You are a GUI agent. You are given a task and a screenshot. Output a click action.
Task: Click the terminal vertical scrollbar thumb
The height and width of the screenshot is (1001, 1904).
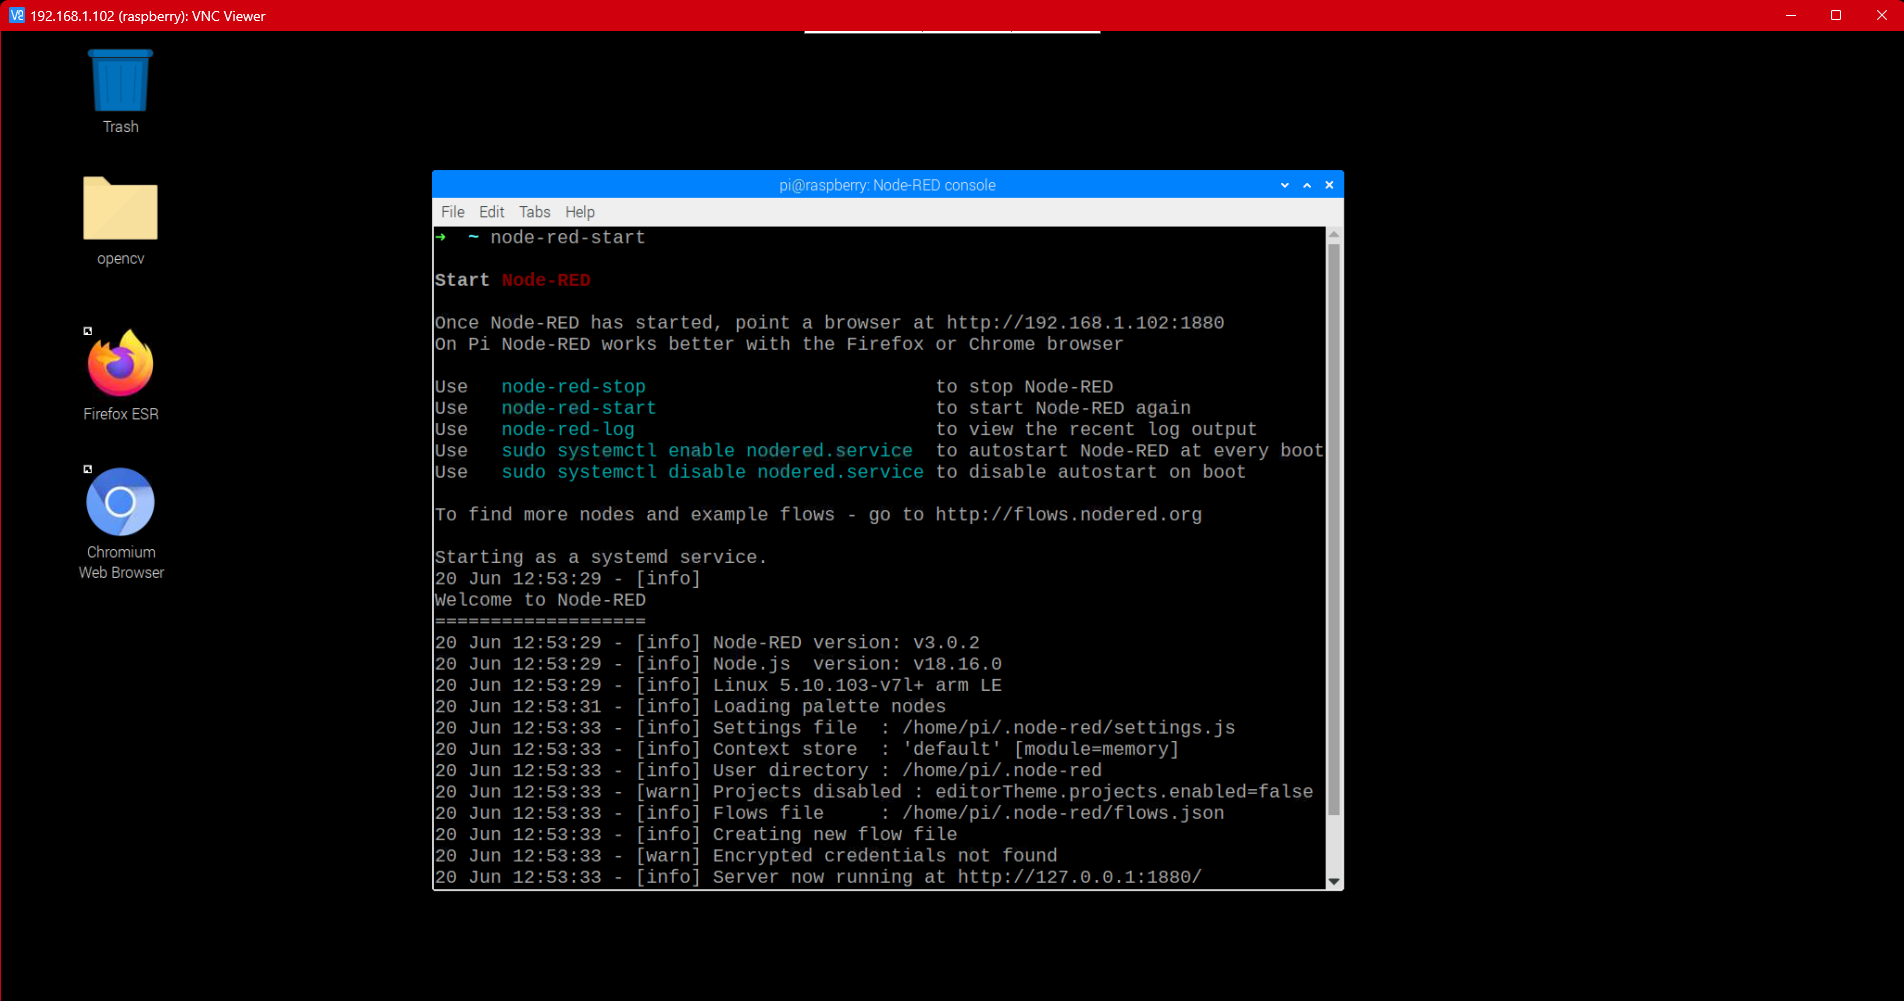click(x=1334, y=530)
